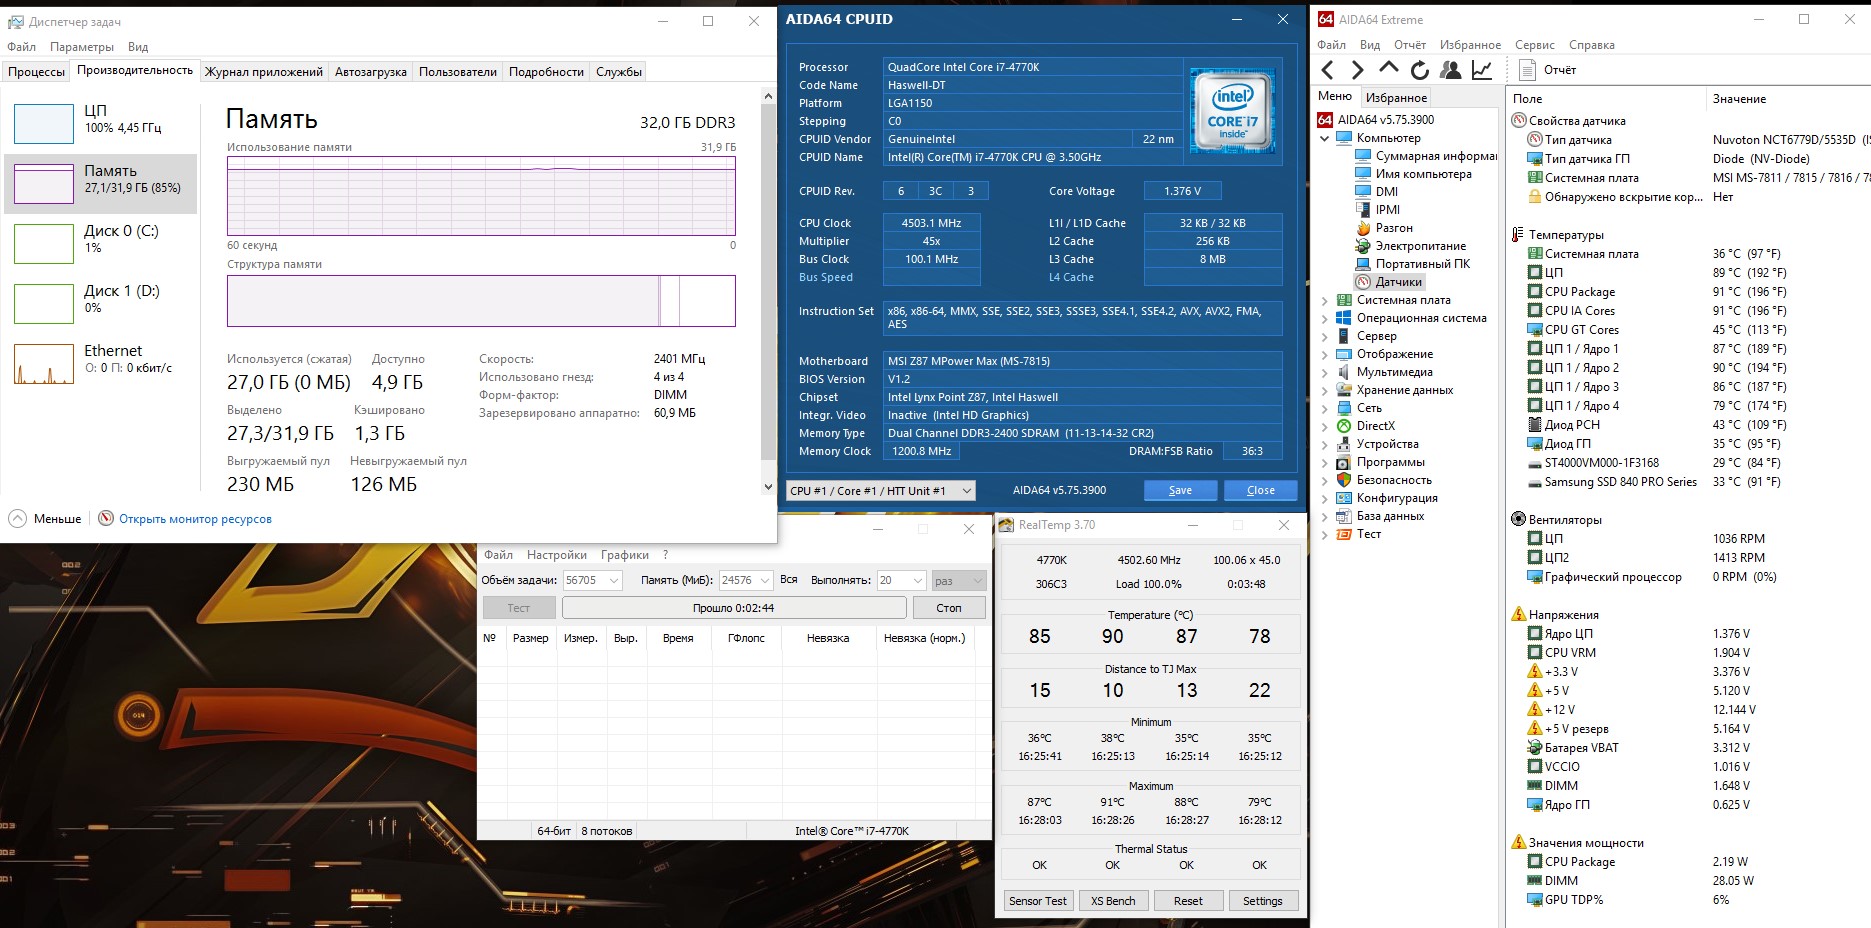This screenshot has width=1871, height=928.
Task: Select the Электропитание tree item
Action: pos(1410,246)
